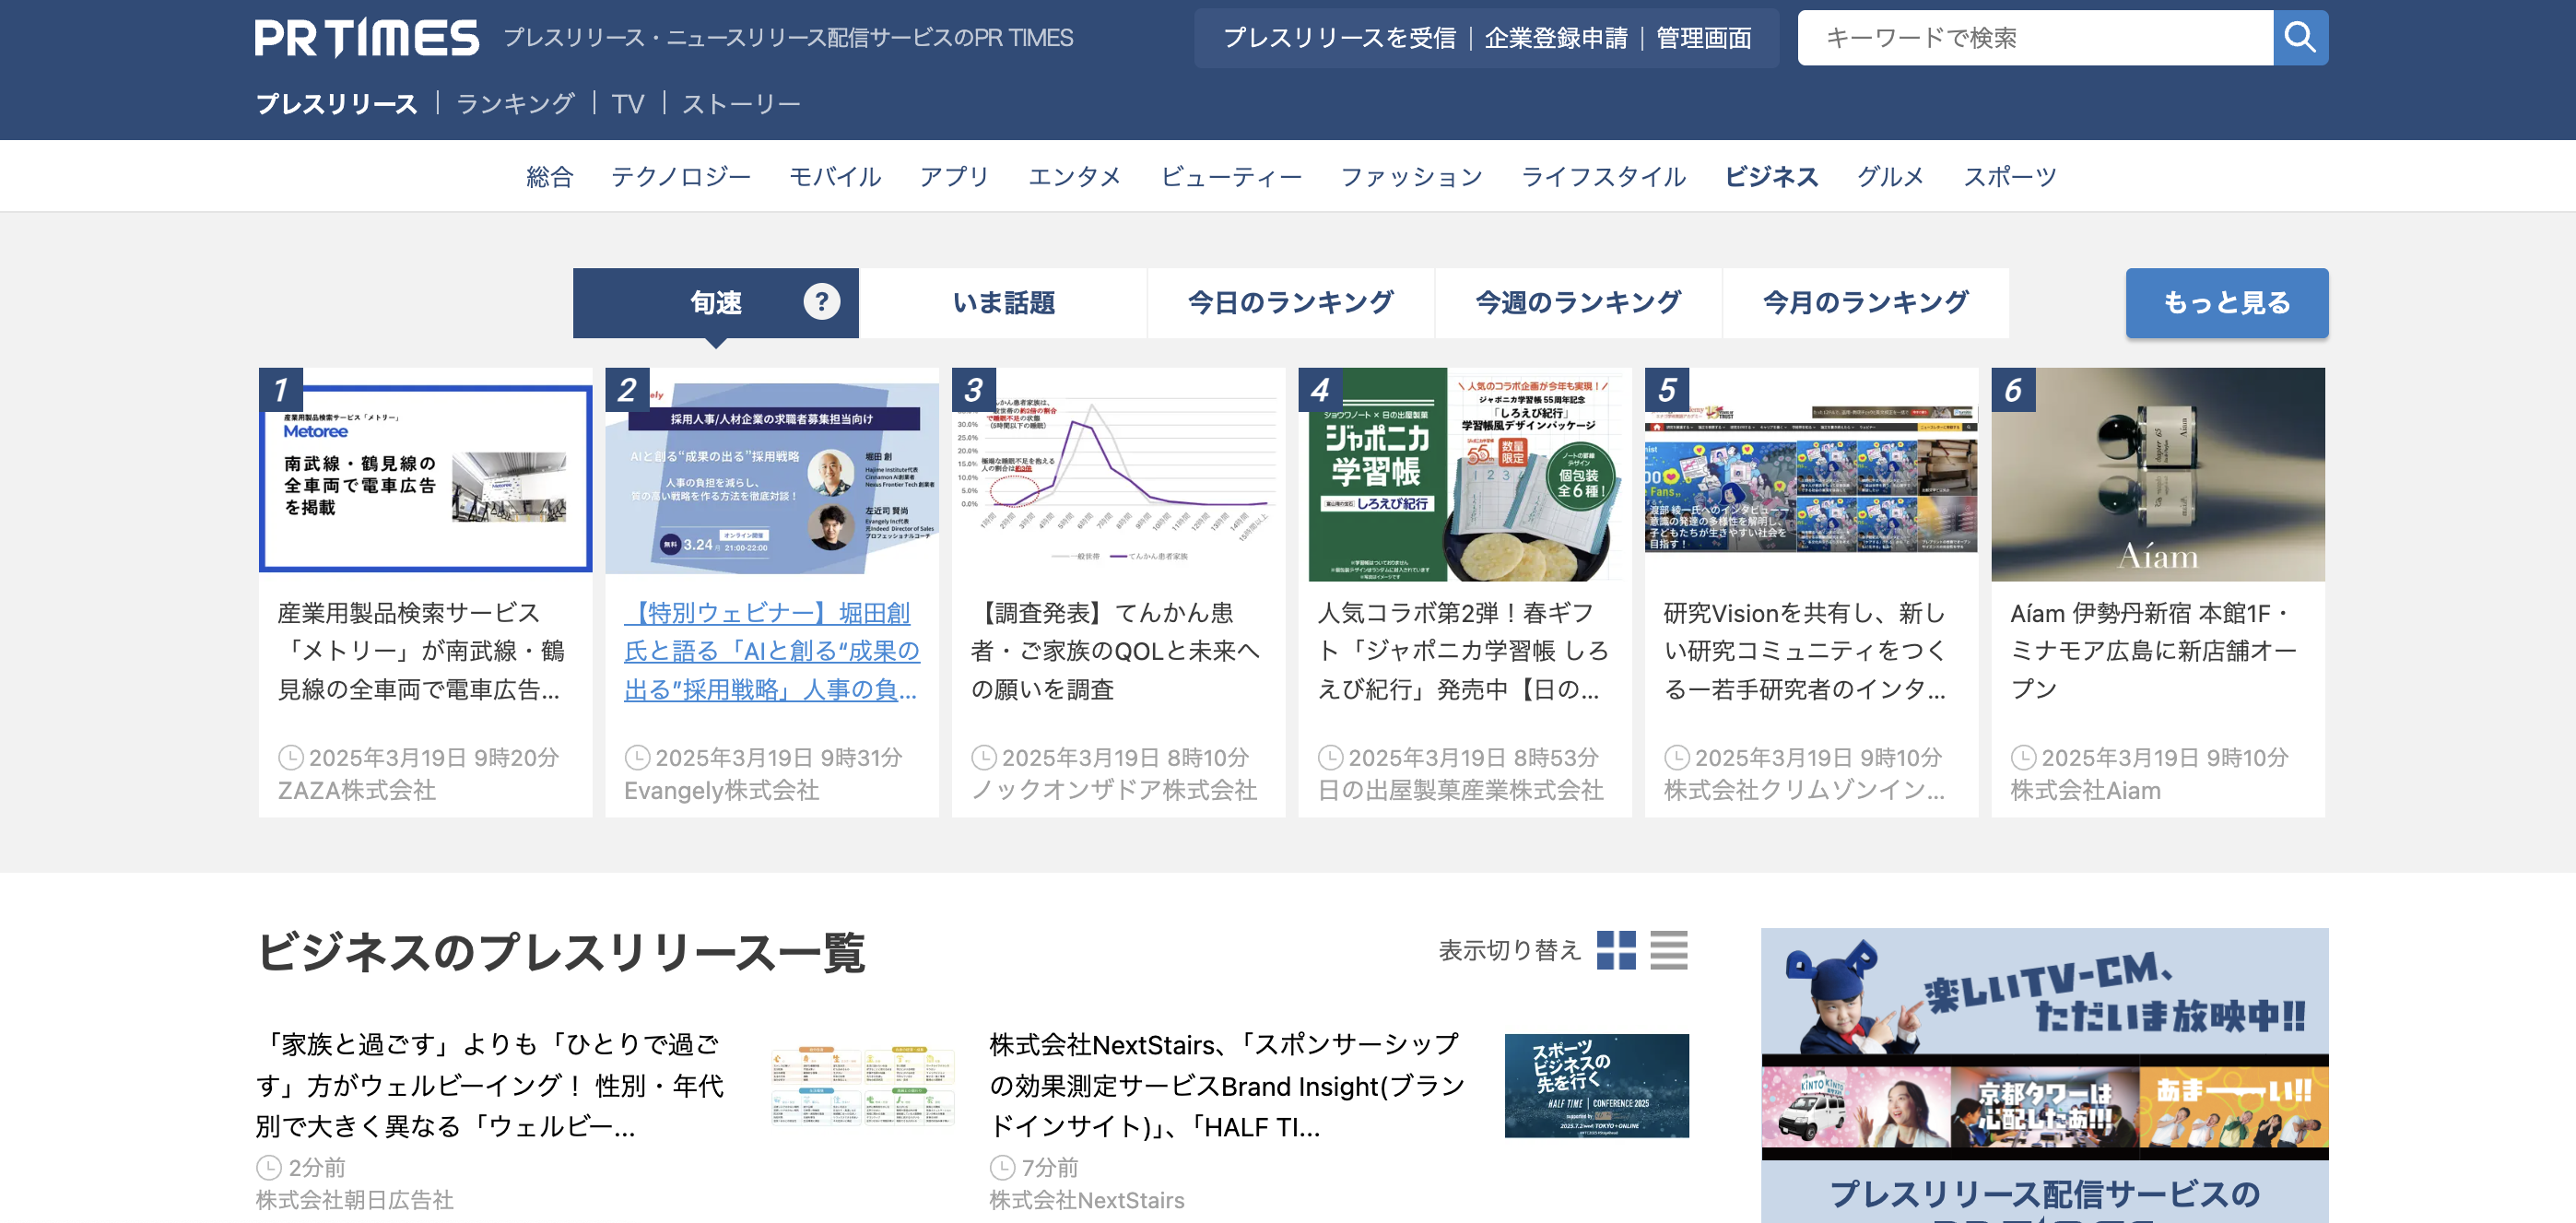Open 人気コラボ第2弾 春ギフト article title

point(1464,651)
